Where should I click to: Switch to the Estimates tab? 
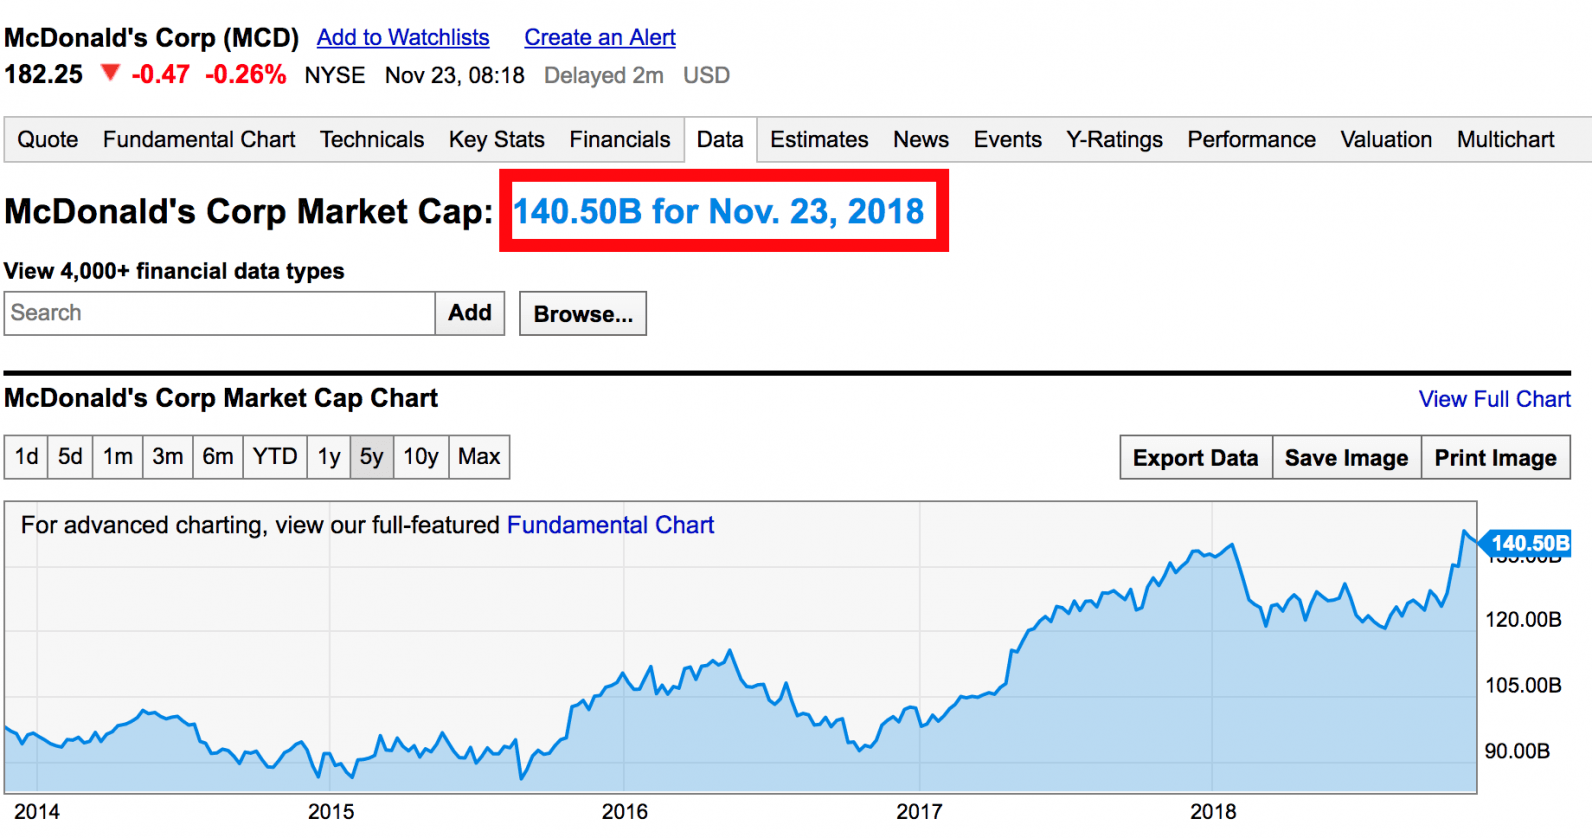pos(819,139)
